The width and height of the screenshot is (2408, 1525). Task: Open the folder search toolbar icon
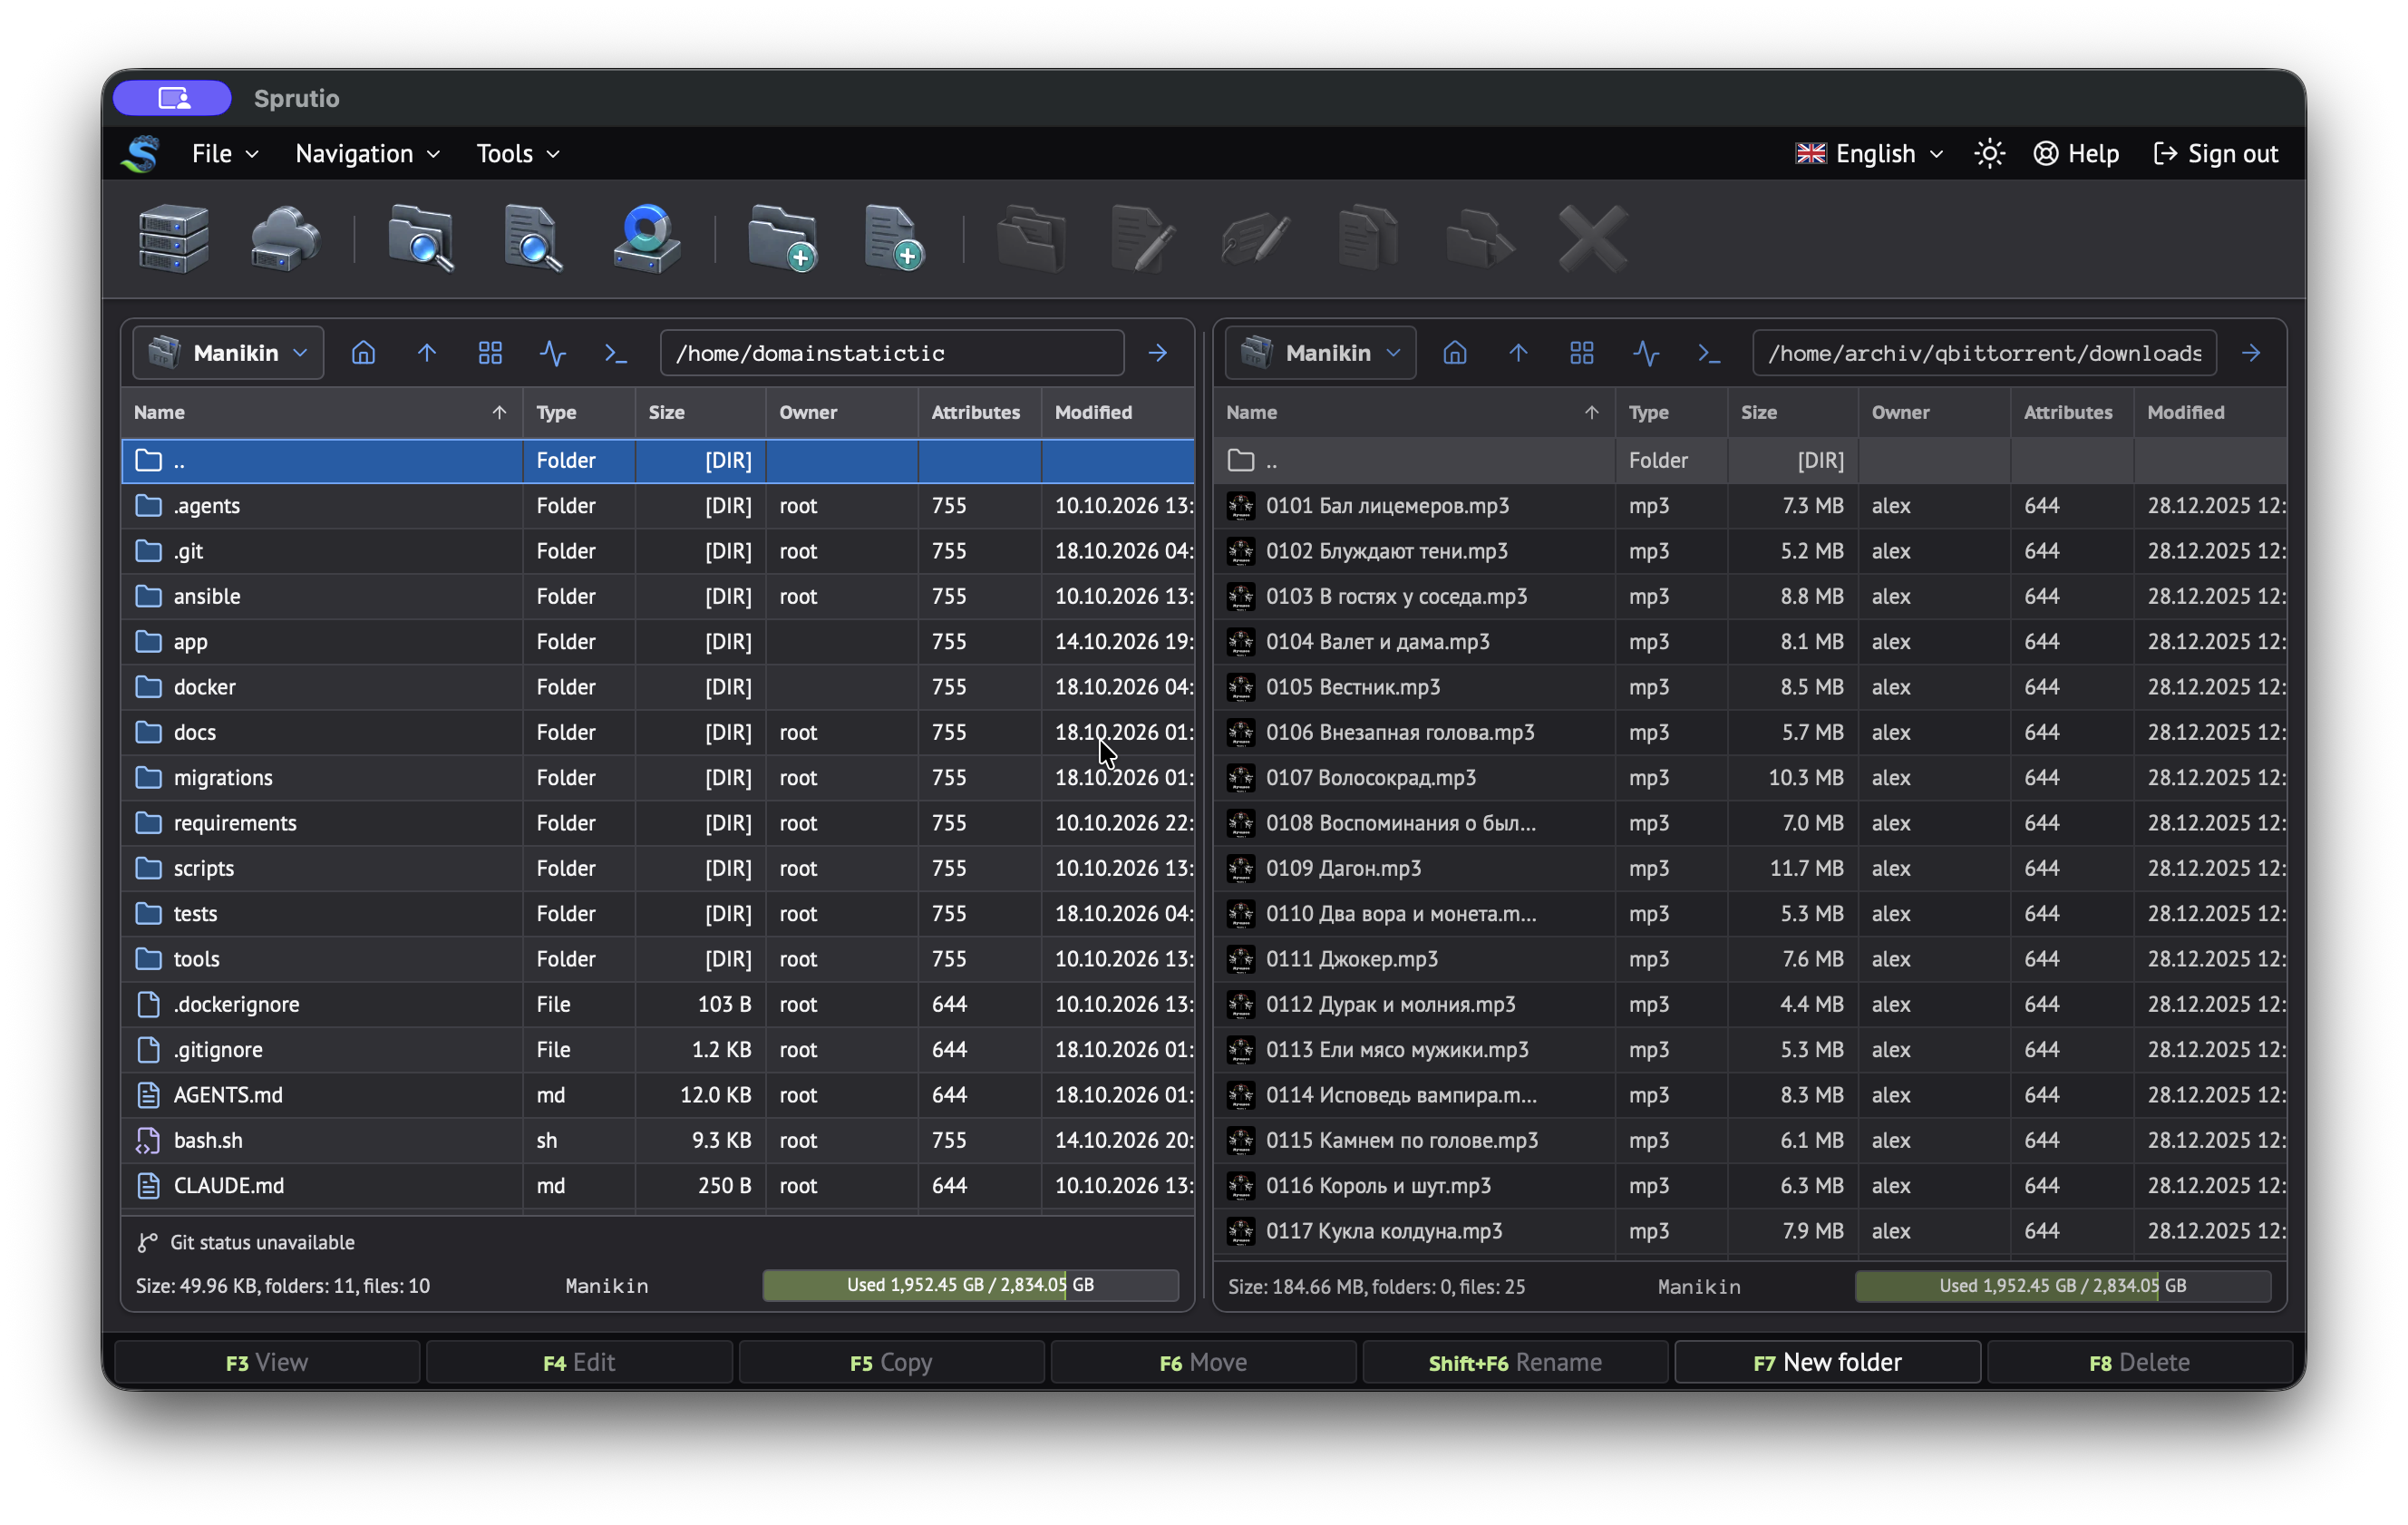click(420, 238)
